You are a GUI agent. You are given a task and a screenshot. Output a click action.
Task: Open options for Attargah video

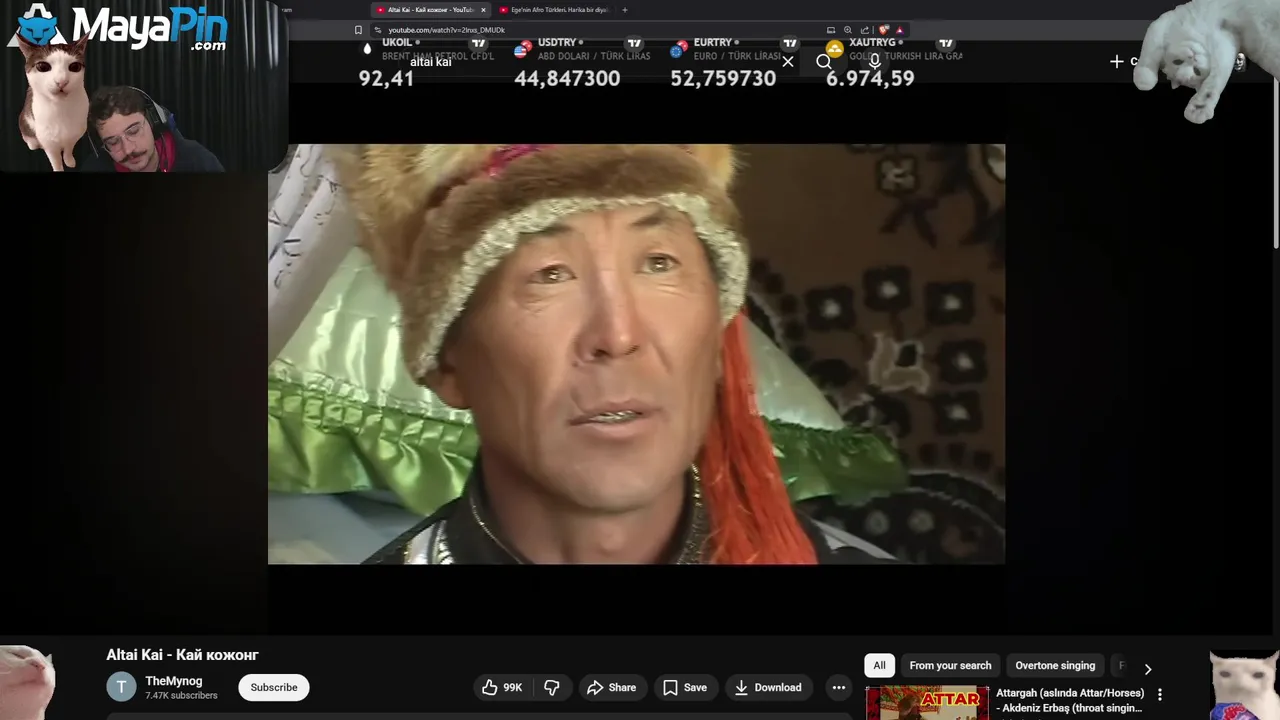pos(1160,694)
